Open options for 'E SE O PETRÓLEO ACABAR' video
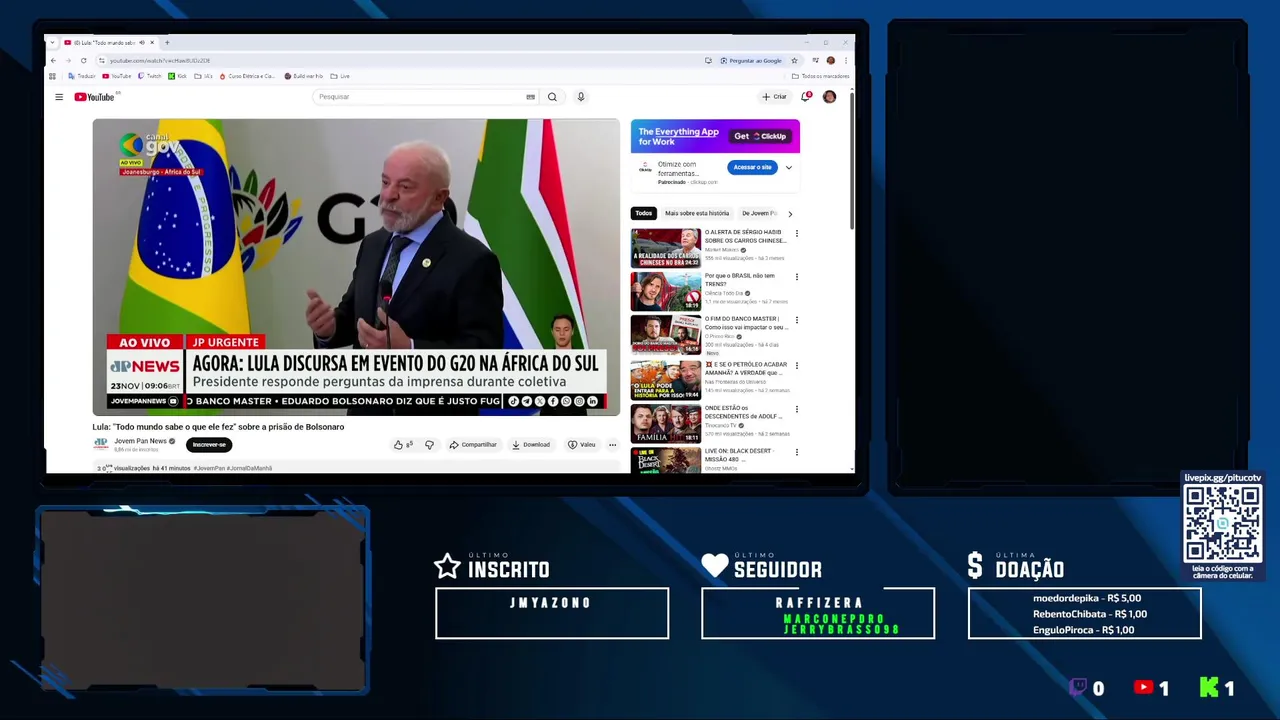The height and width of the screenshot is (720, 1280). pyautogui.click(x=797, y=366)
